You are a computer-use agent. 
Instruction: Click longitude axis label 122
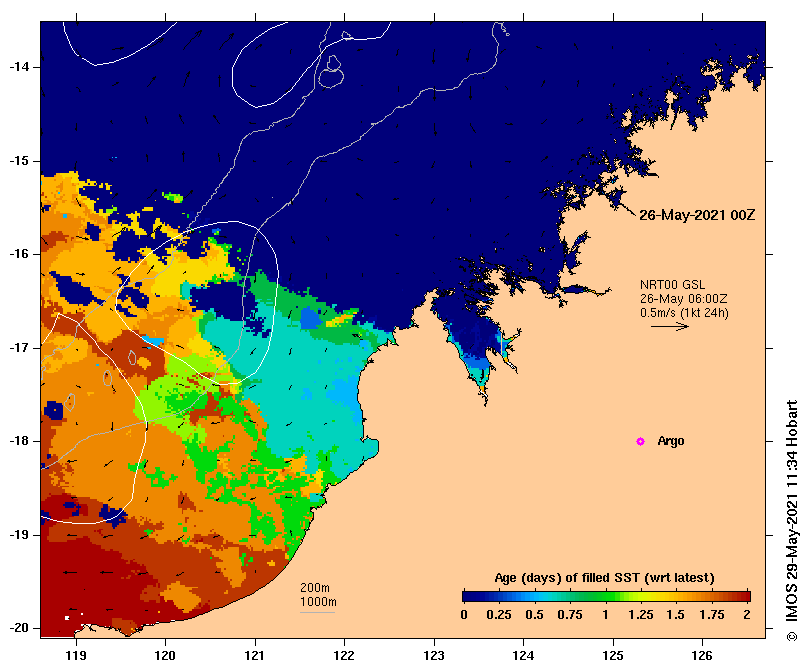point(344,655)
